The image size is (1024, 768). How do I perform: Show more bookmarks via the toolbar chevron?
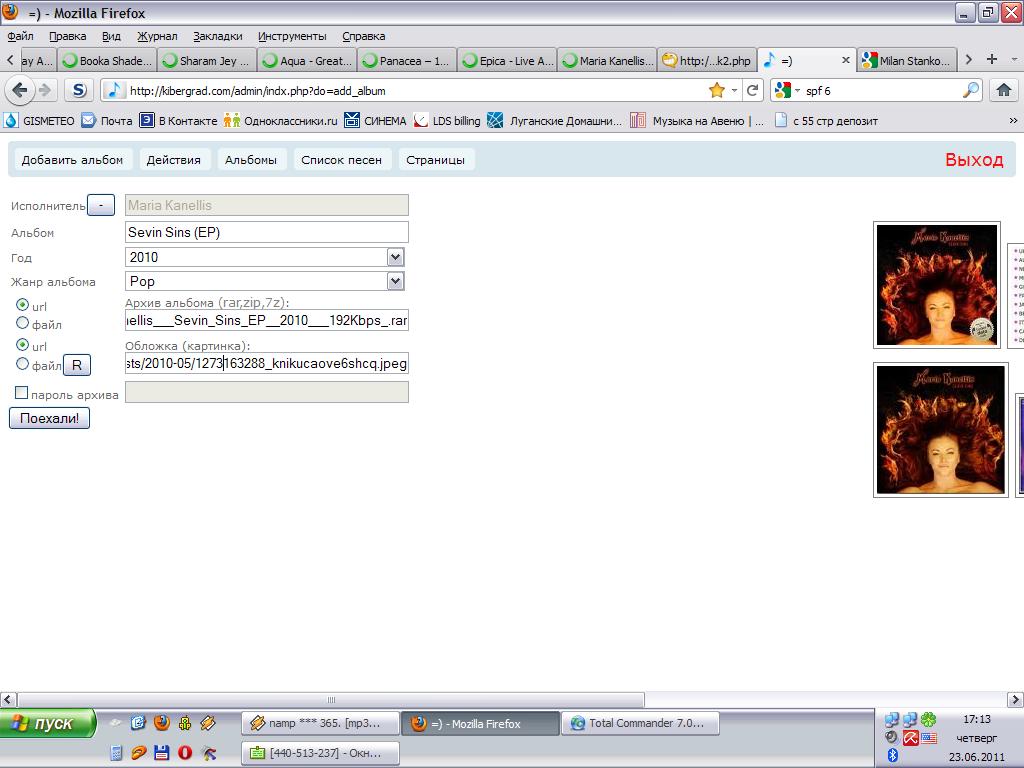click(1013, 121)
